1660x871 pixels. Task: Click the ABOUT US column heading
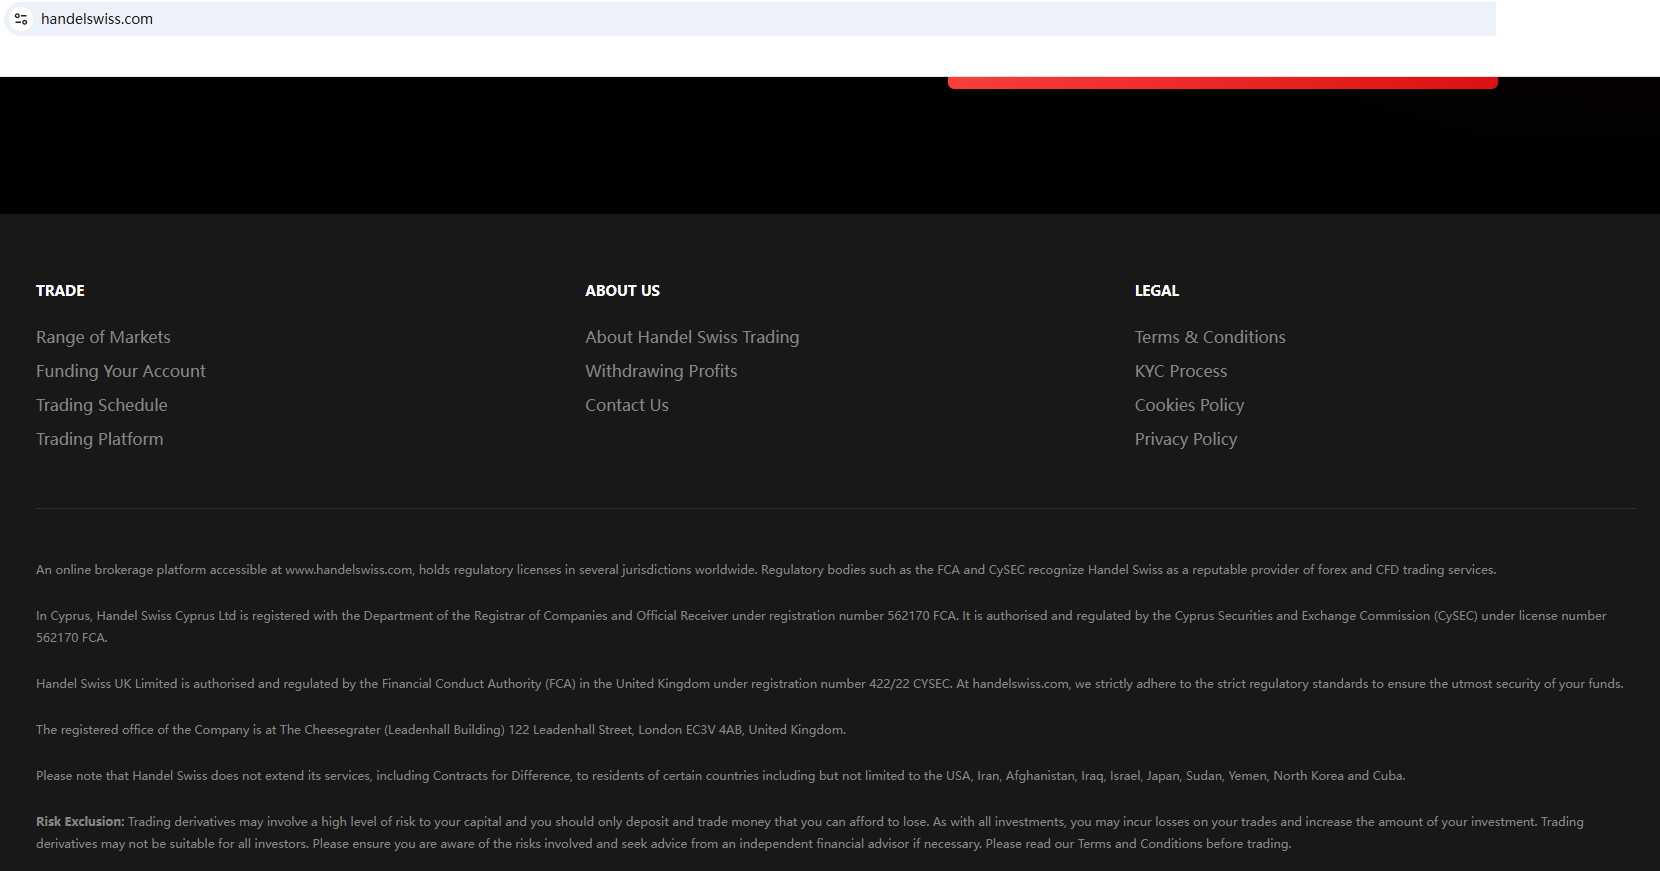coord(622,291)
